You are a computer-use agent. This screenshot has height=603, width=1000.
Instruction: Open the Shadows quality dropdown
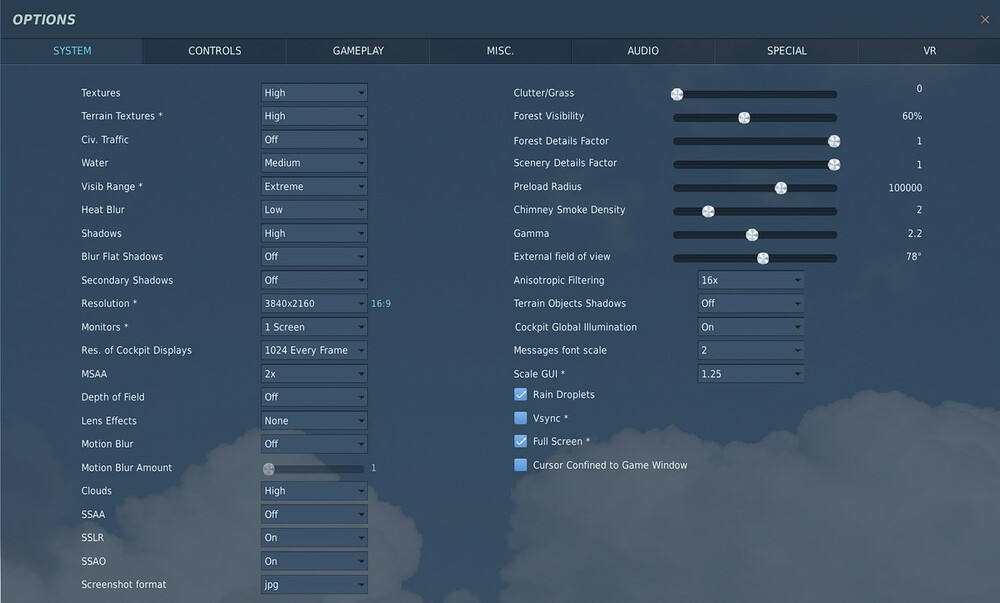coord(313,233)
